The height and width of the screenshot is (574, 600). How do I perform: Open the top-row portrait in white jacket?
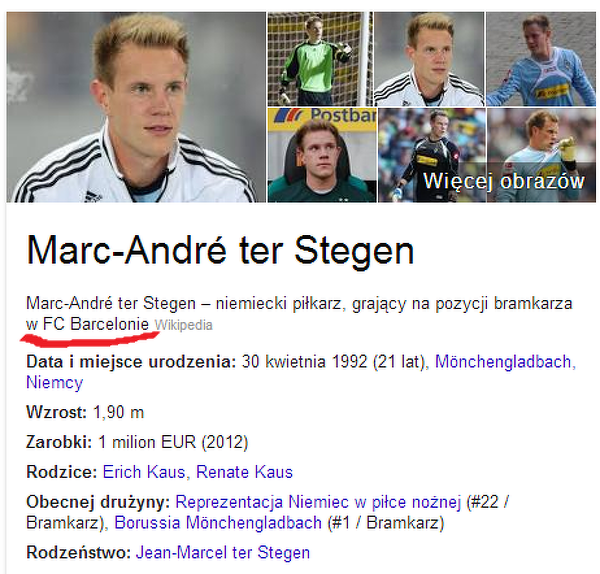tap(429, 59)
